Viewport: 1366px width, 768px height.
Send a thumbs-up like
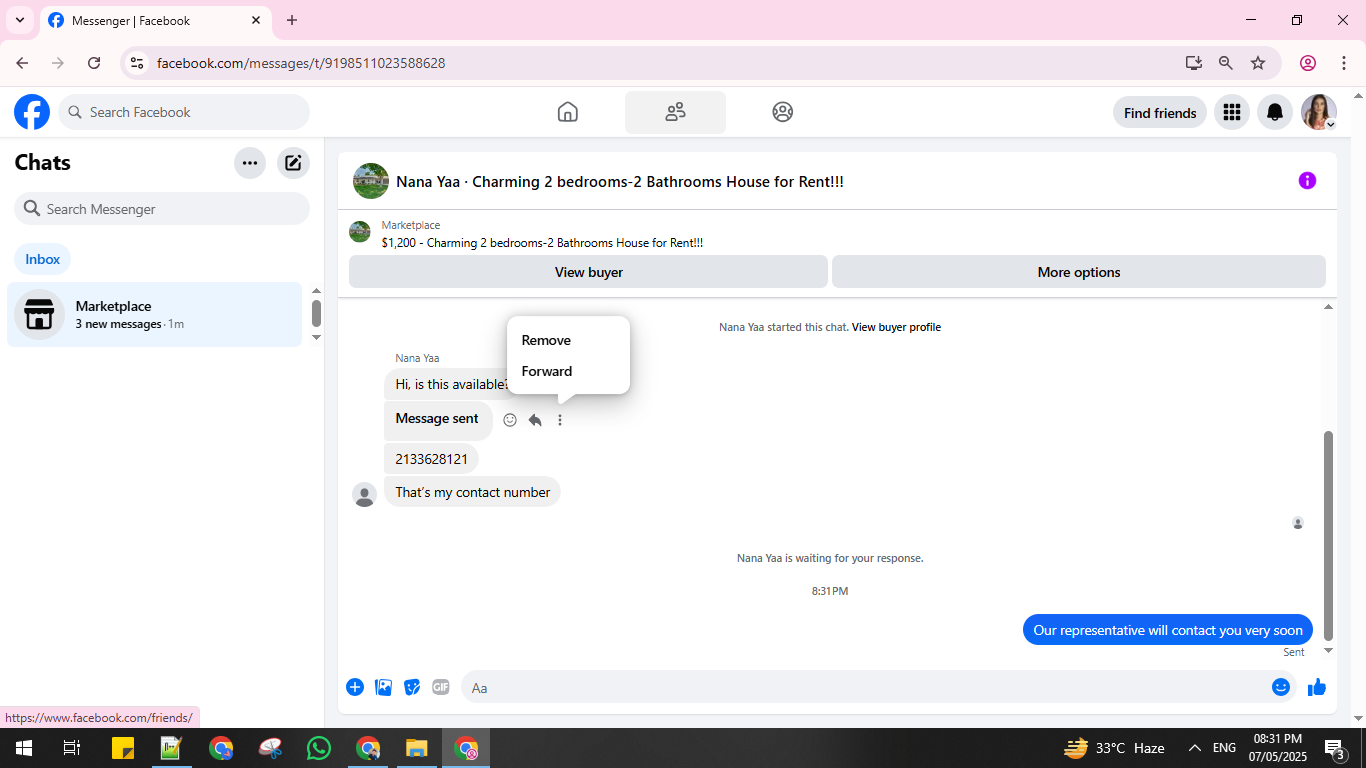[1317, 687]
